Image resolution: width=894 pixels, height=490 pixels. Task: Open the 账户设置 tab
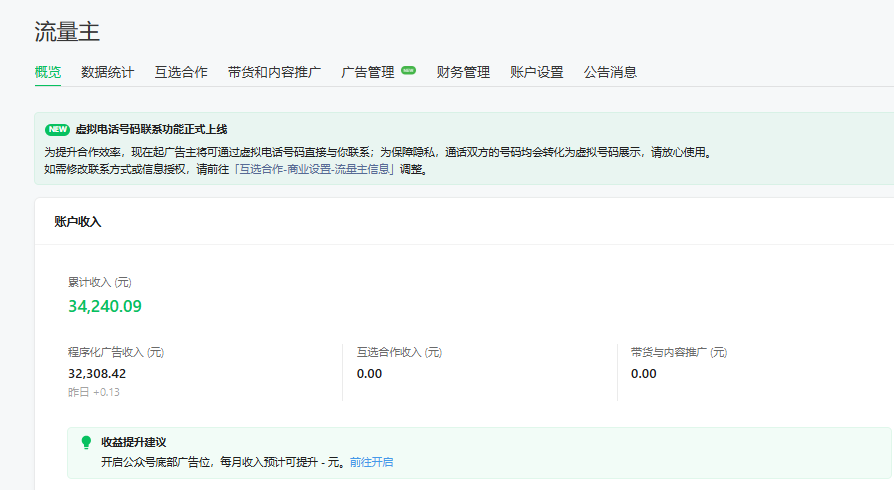tap(537, 72)
